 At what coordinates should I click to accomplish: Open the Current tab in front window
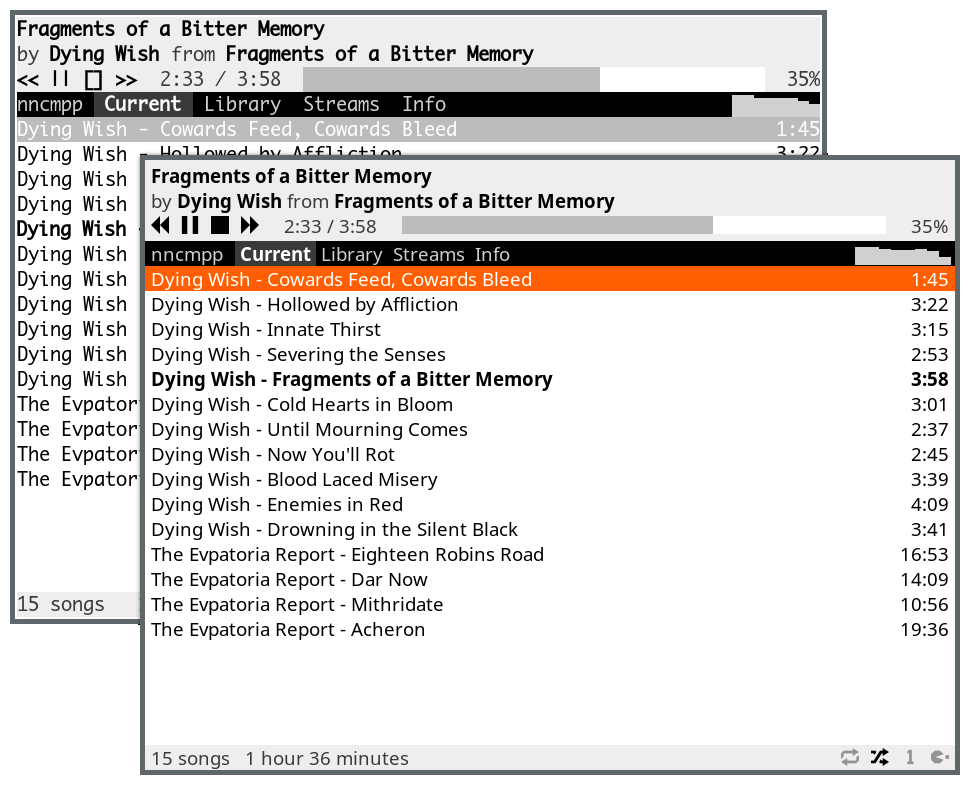click(275, 254)
